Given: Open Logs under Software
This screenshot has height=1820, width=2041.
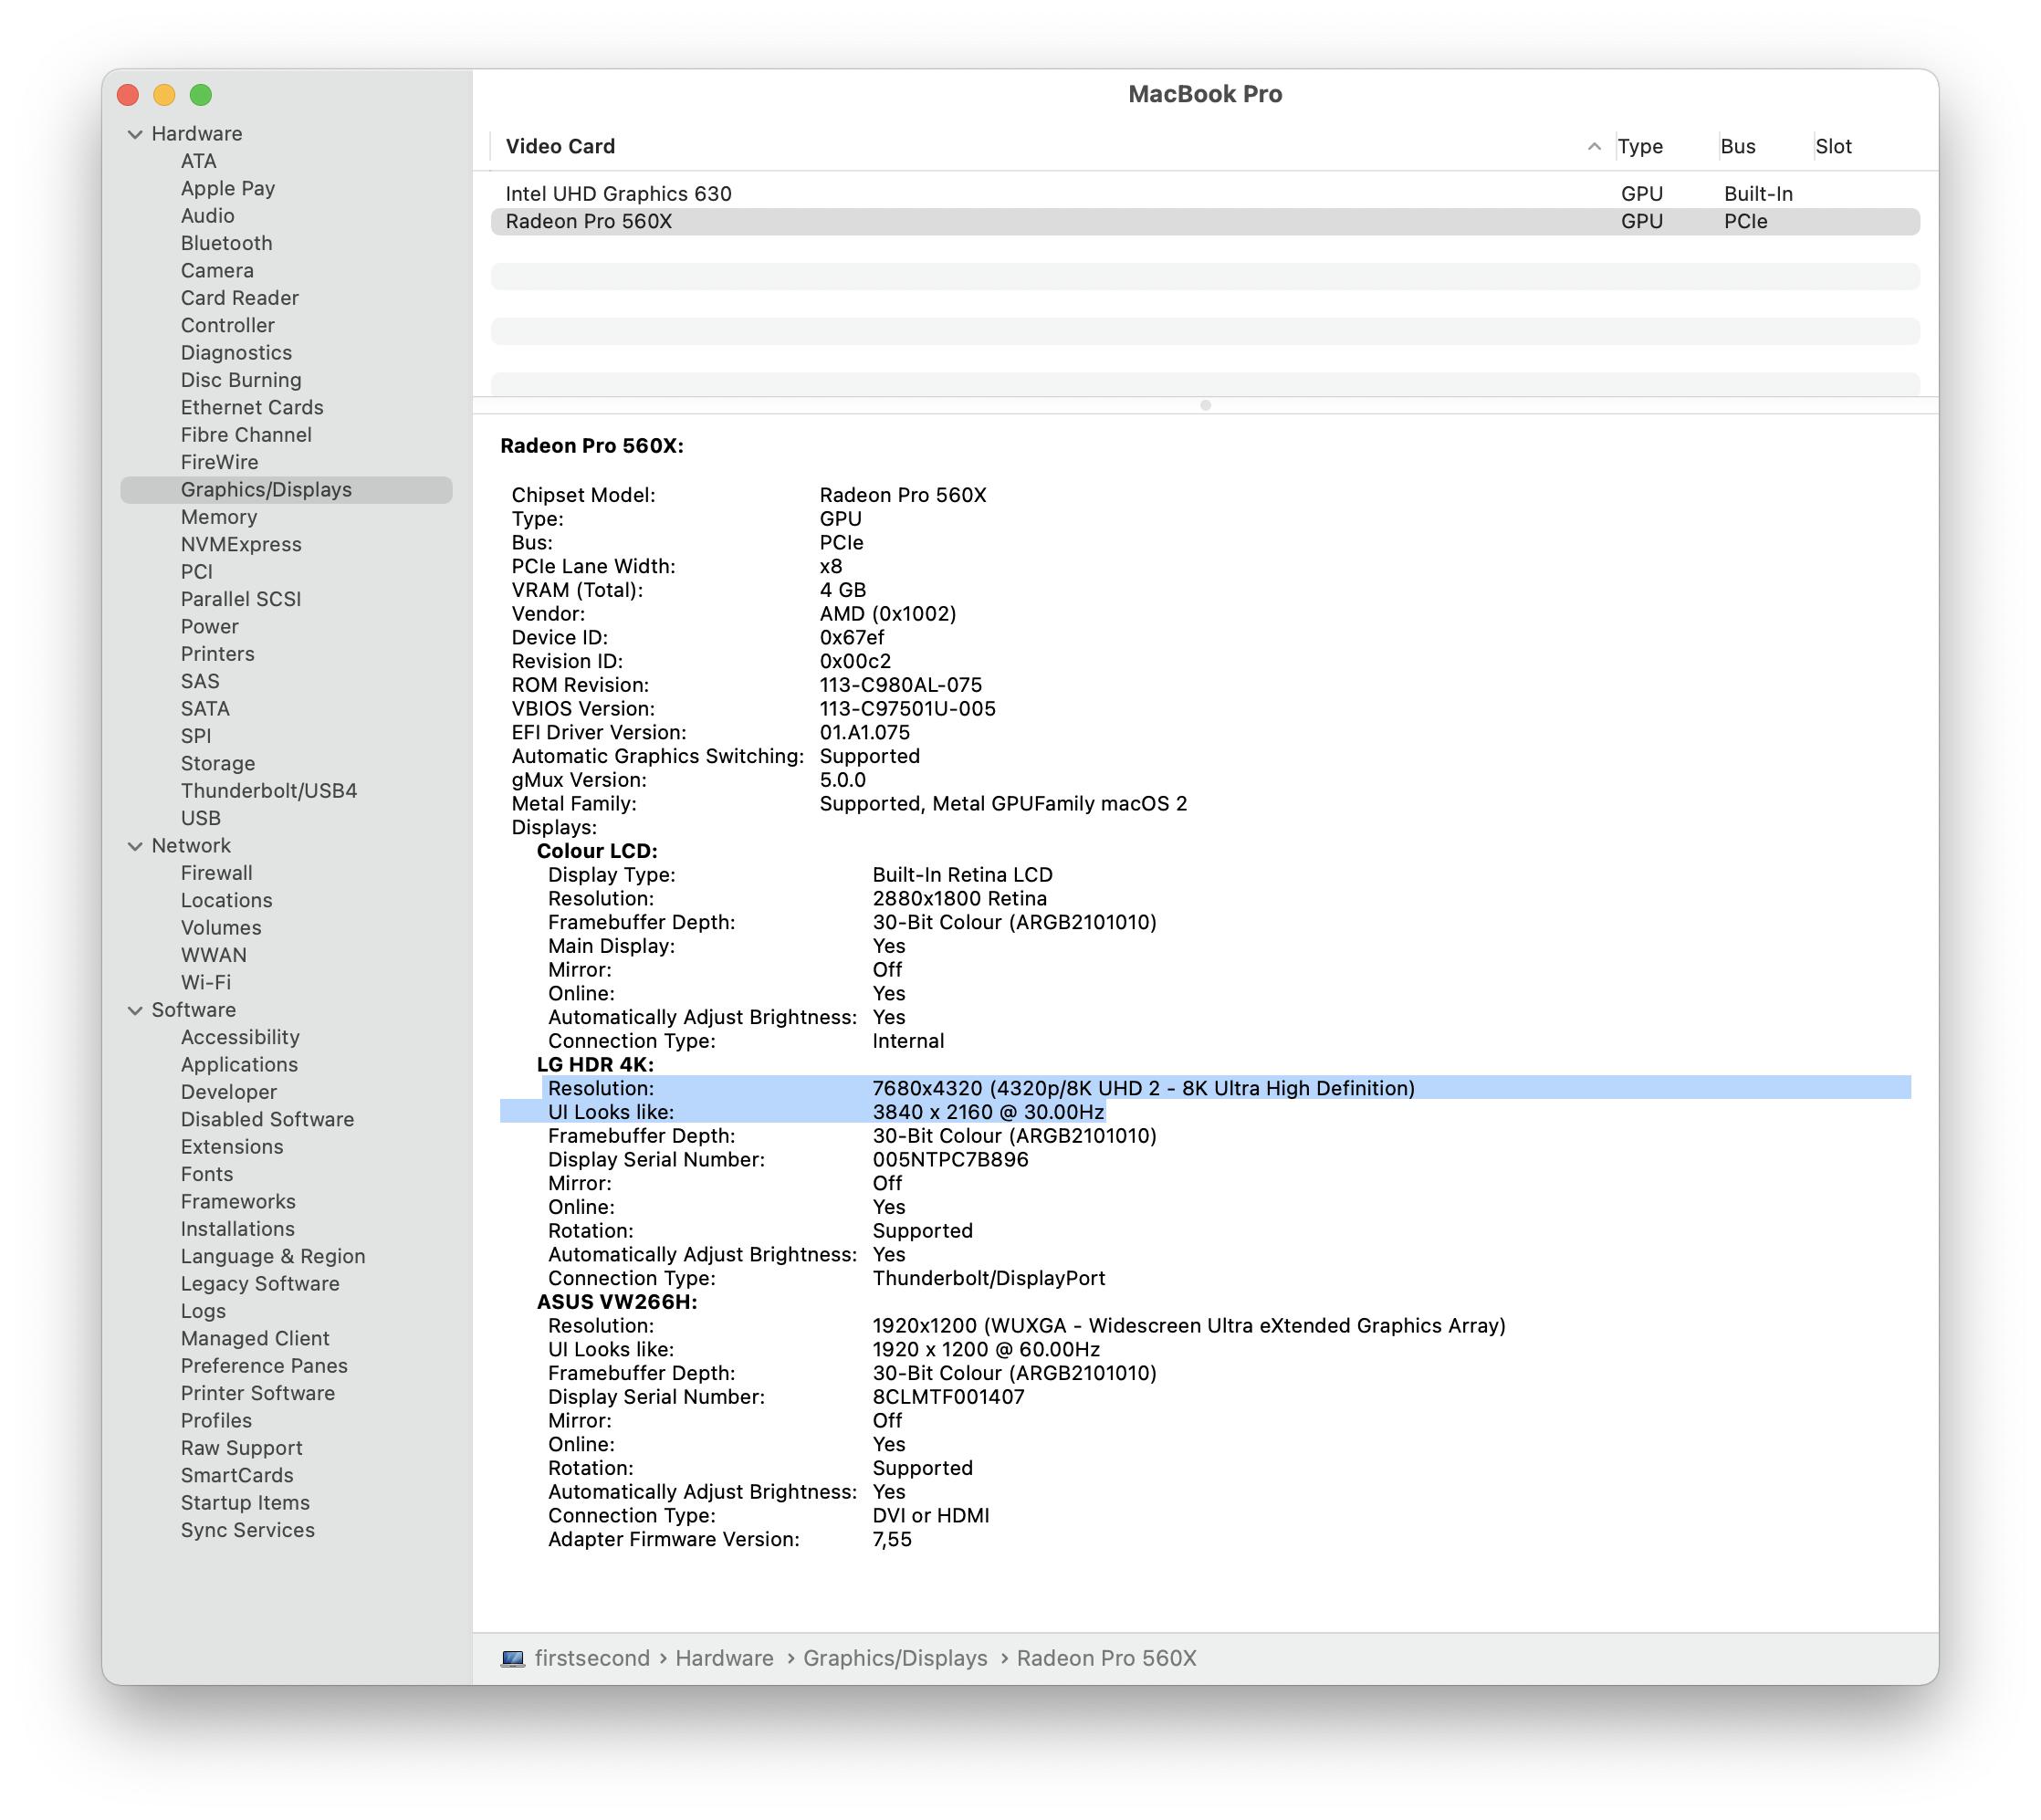Looking at the screenshot, I should click(x=203, y=1312).
